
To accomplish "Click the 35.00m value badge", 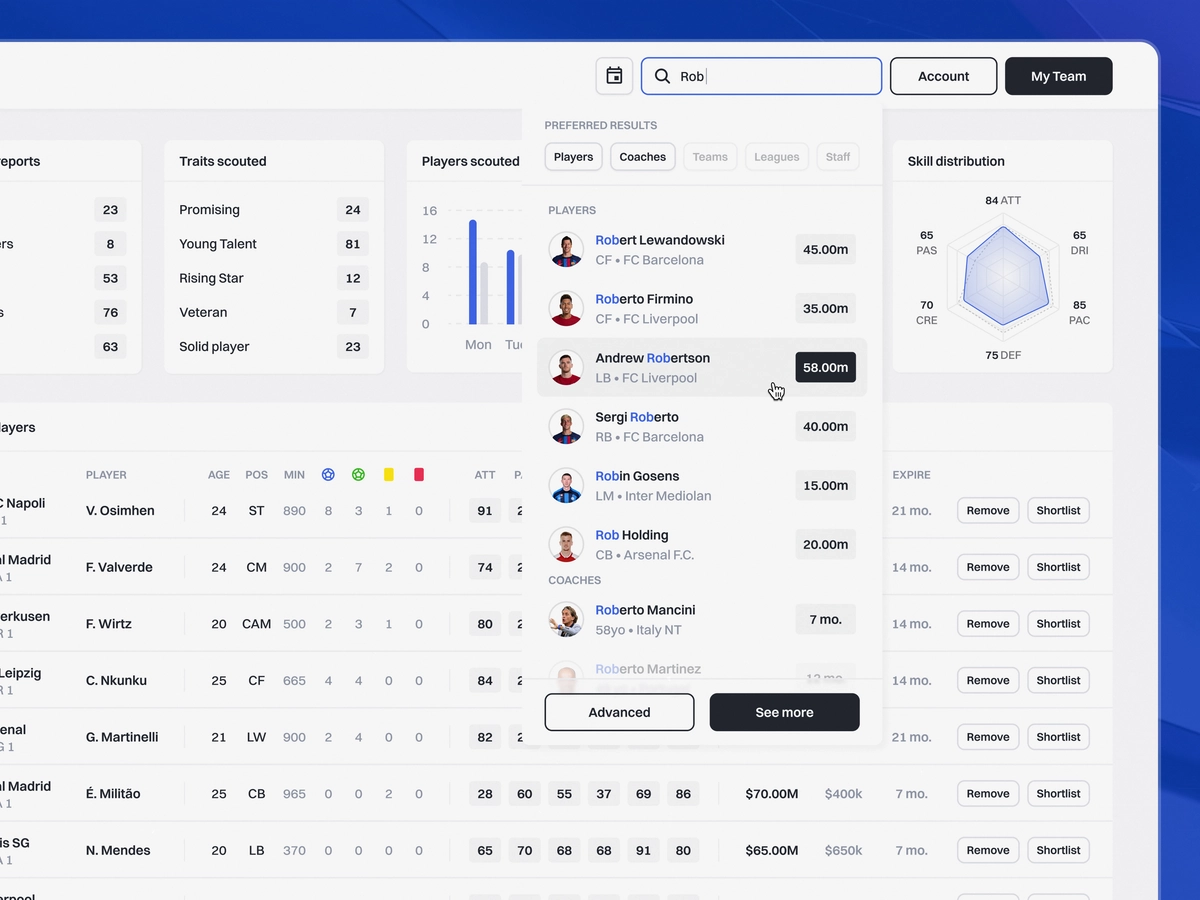I will (x=826, y=308).
